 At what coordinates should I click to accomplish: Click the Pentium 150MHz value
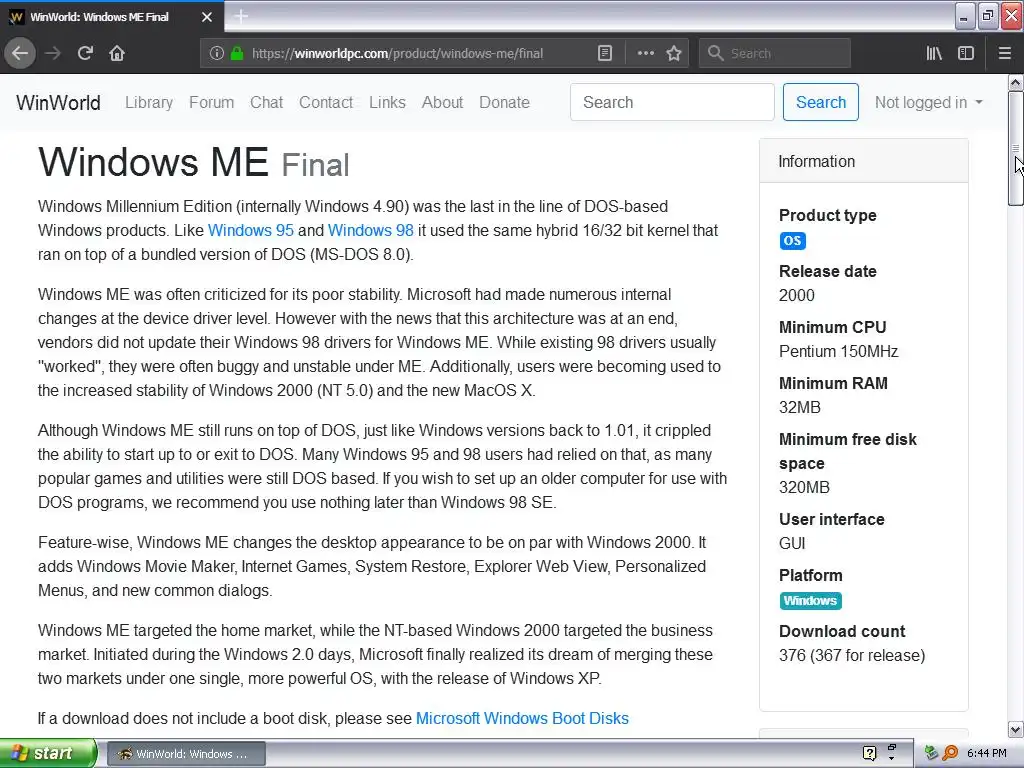(839, 351)
